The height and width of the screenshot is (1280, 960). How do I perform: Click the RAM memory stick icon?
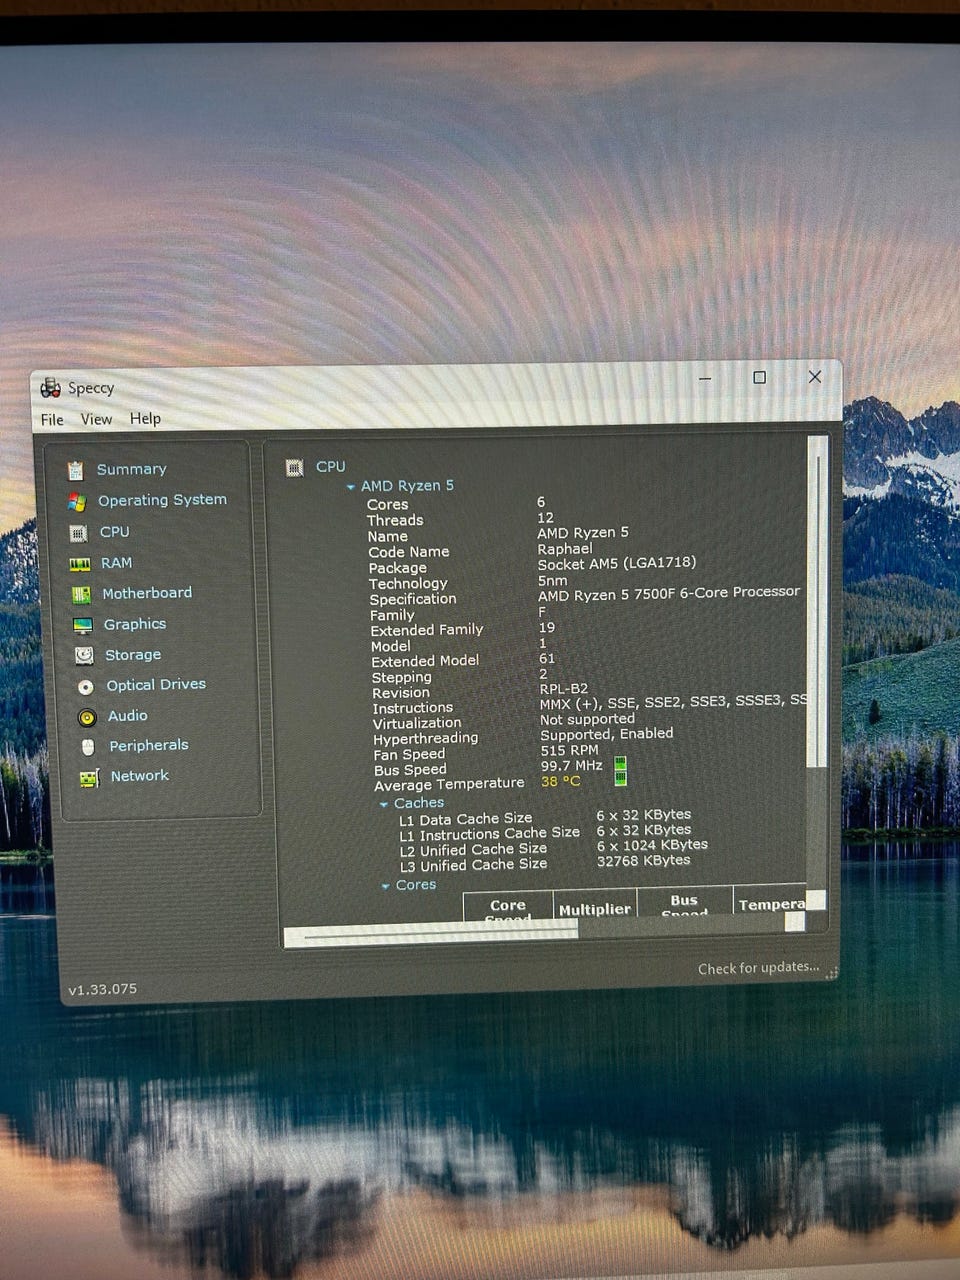(80, 564)
